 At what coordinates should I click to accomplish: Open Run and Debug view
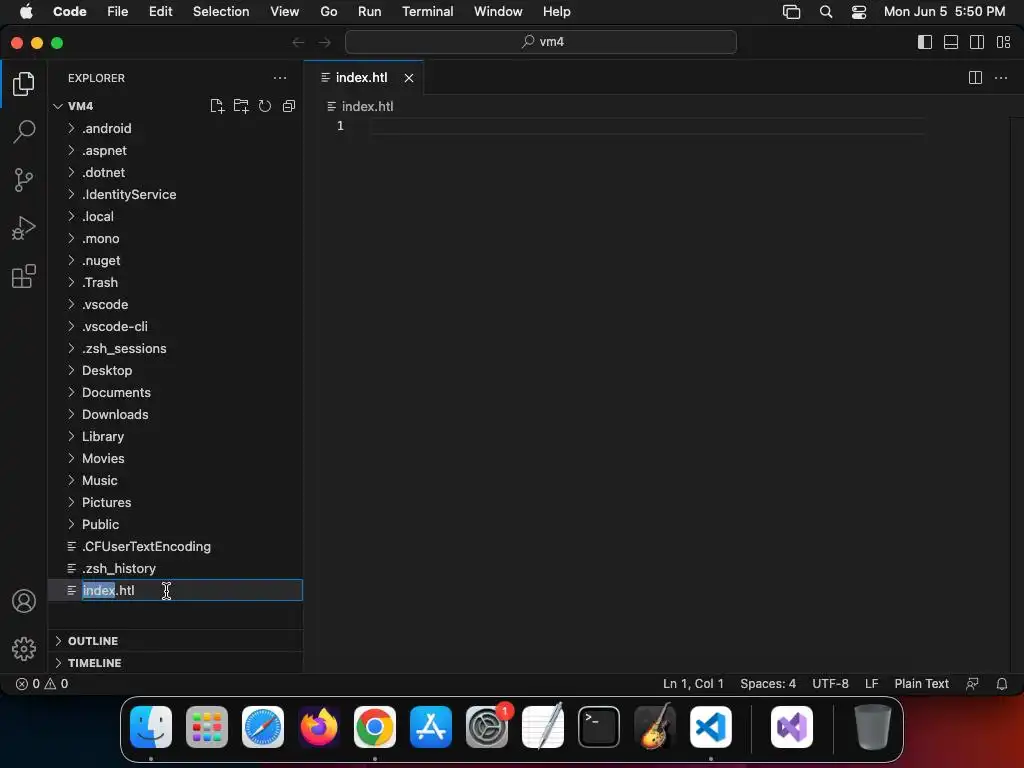click(24, 228)
